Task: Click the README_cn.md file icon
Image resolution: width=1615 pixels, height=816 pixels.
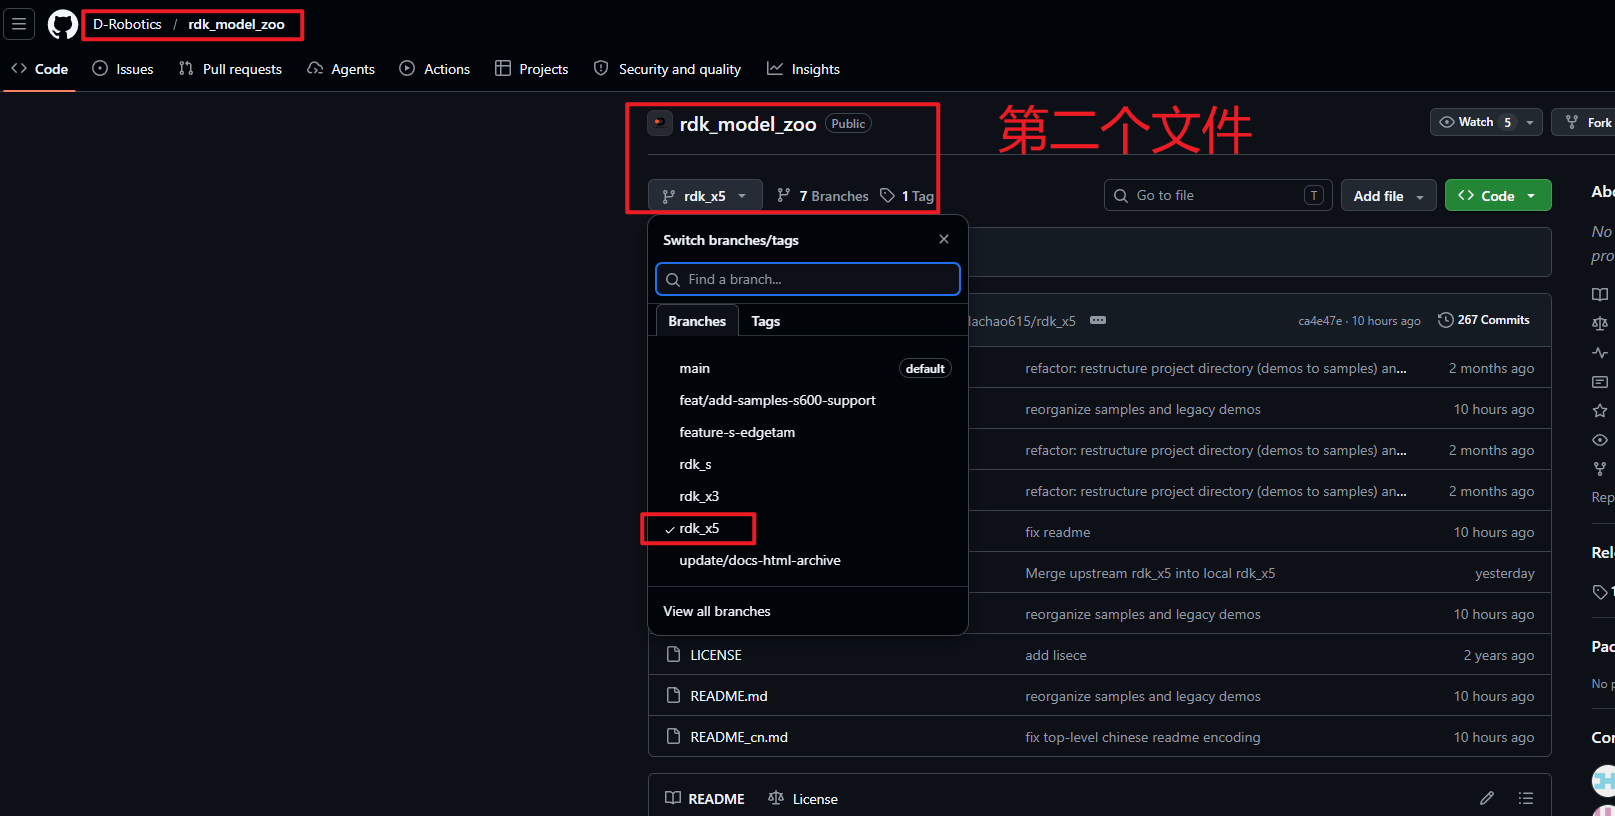Action: [673, 736]
